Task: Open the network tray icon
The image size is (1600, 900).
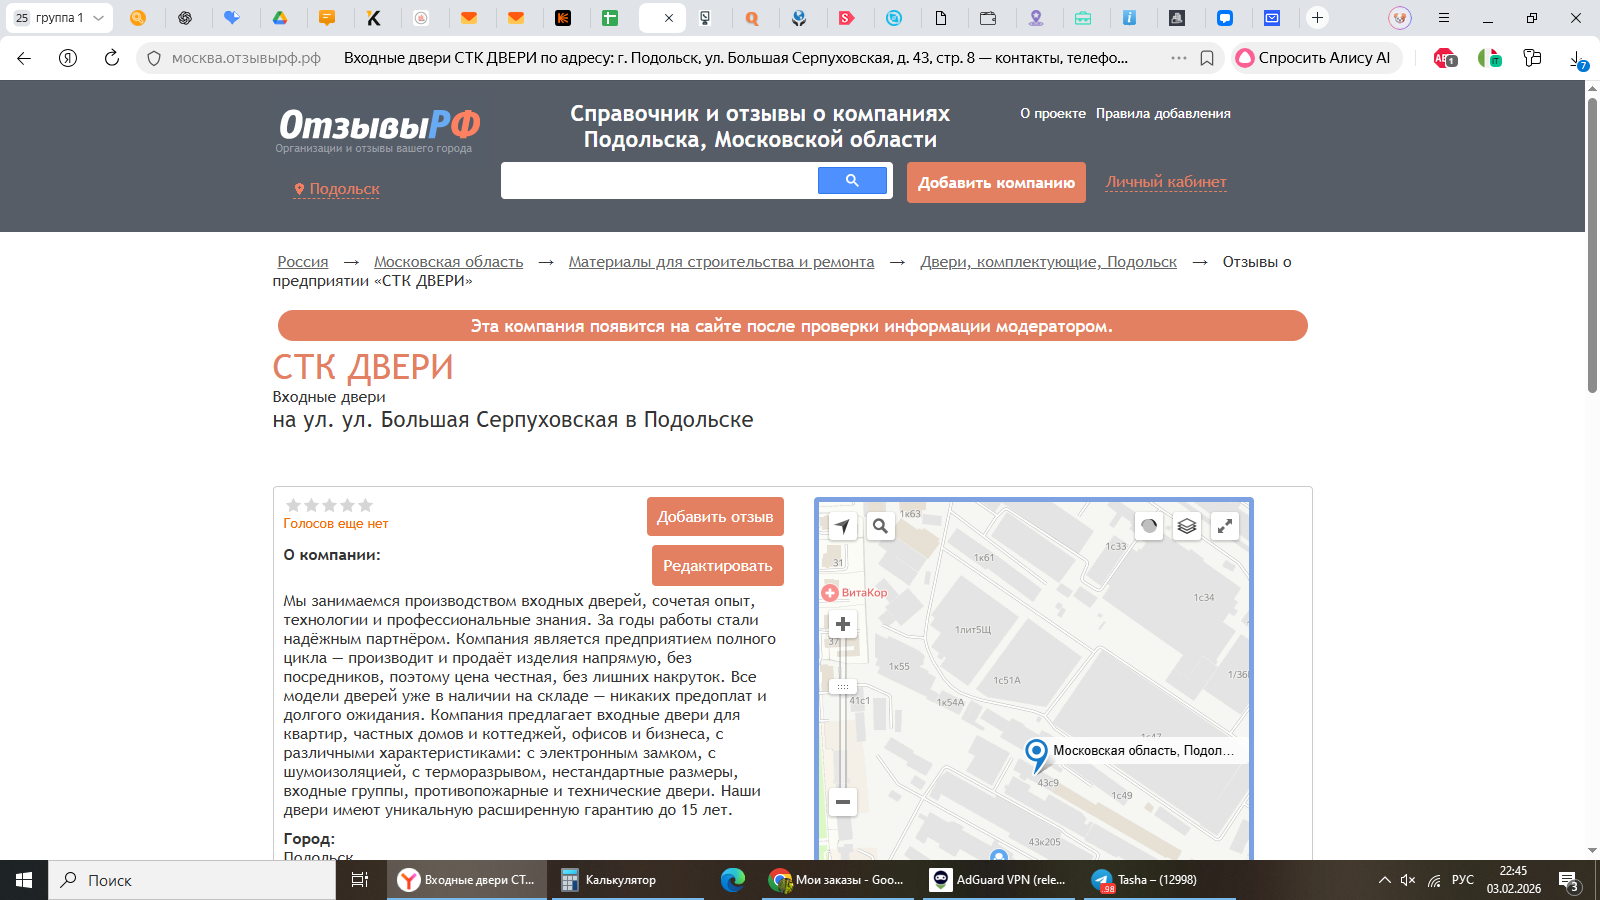Action: click(x=1434, y=880)
